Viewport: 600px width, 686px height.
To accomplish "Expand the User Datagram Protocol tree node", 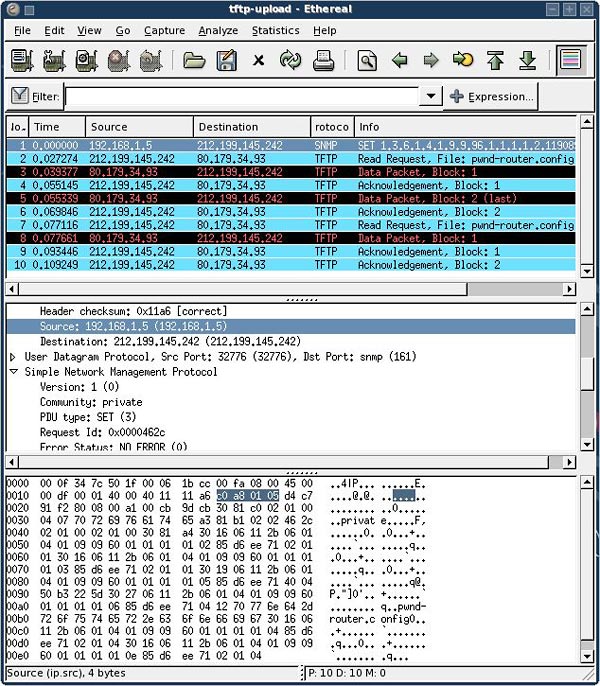I will pos(13,357).
